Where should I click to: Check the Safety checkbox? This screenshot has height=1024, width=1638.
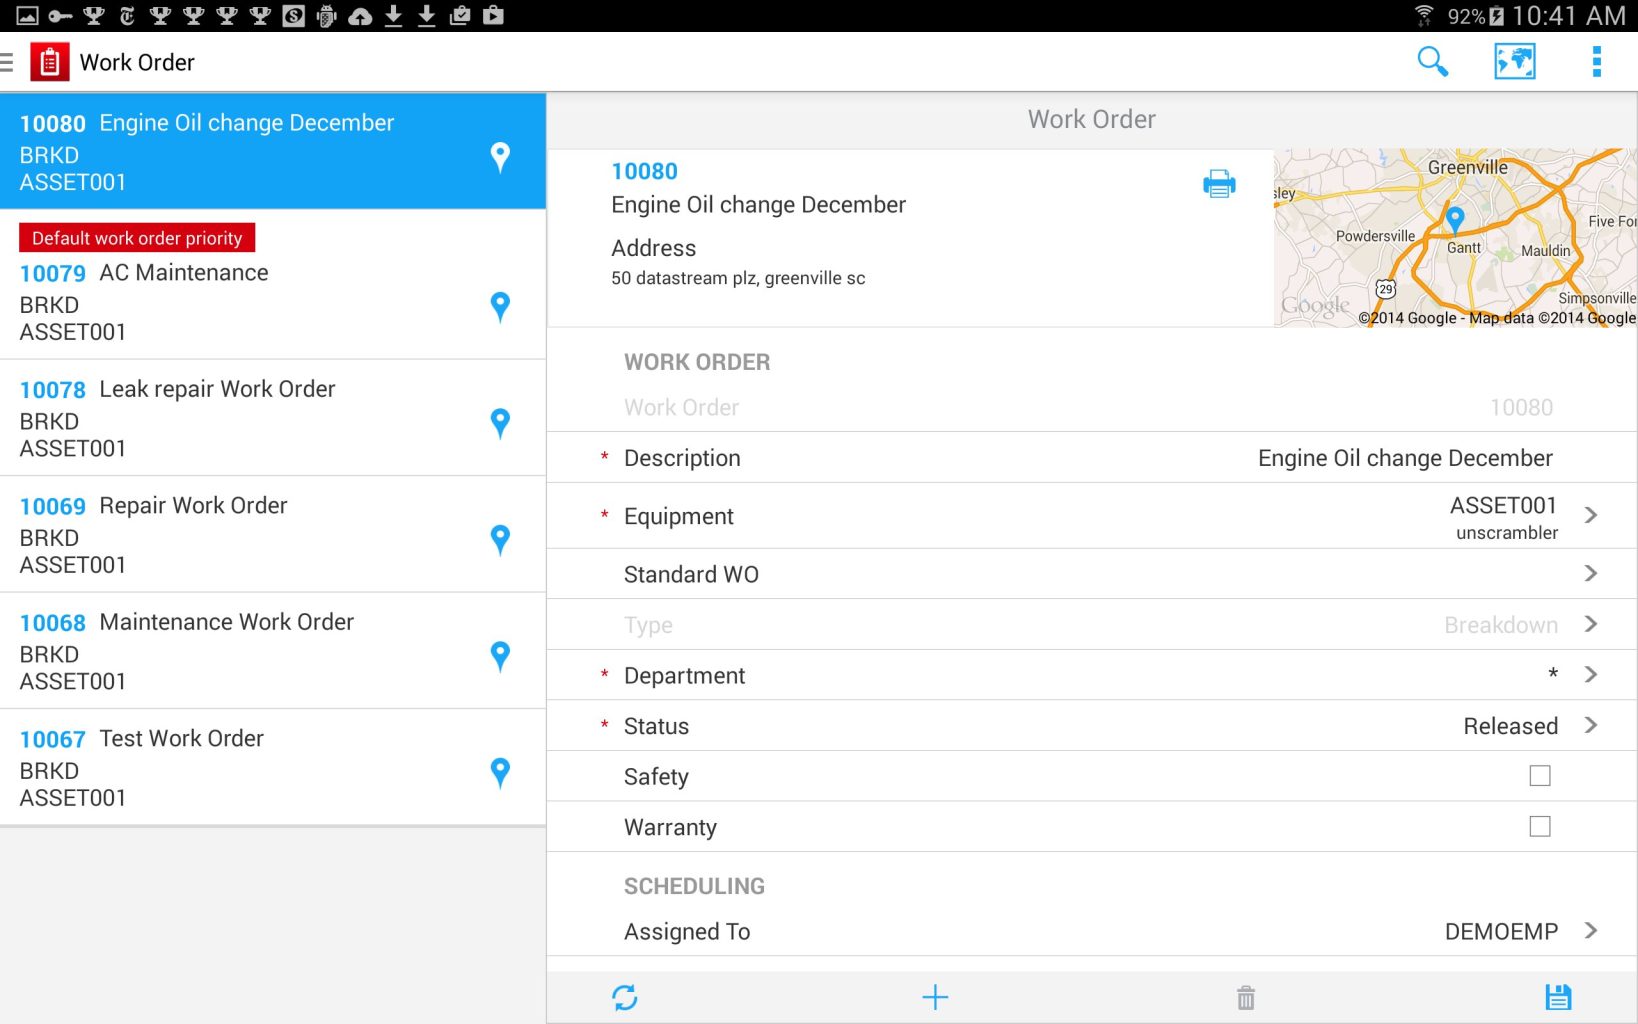coord(1539,776)
